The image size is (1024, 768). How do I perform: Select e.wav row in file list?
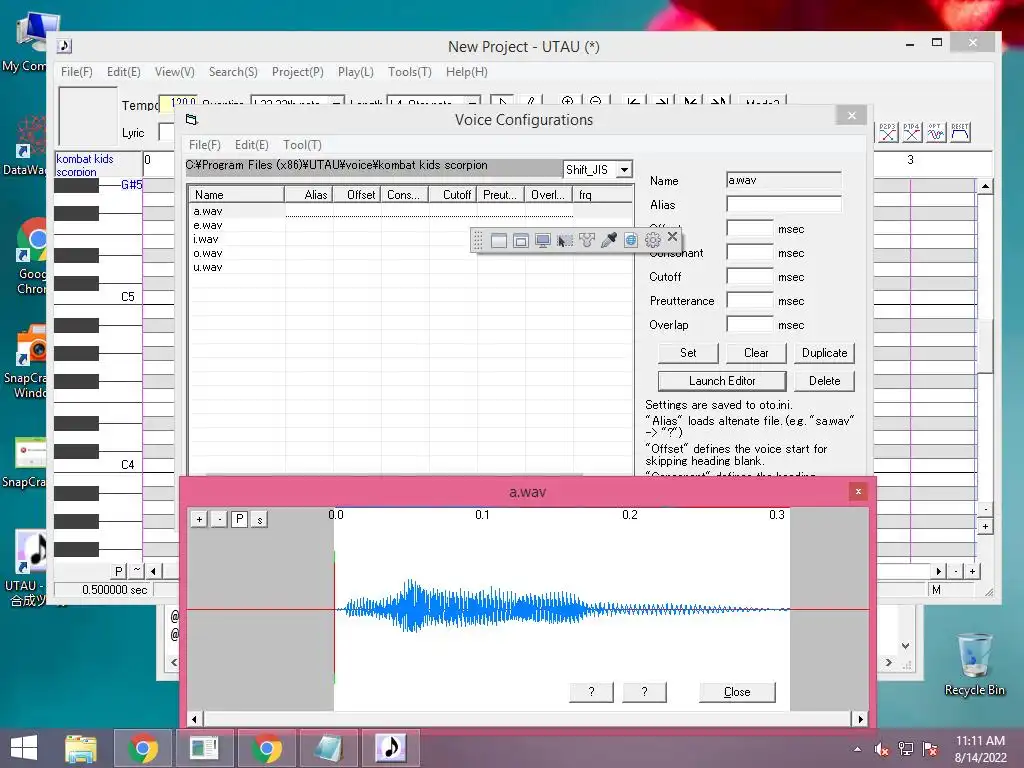click(x=409, y=225)
